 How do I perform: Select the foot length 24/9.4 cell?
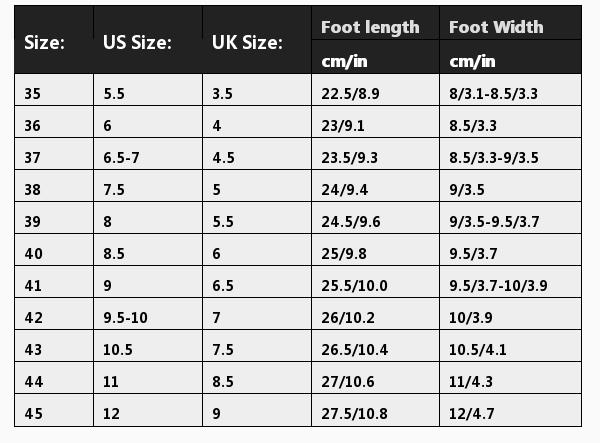[x=345, y=190]
